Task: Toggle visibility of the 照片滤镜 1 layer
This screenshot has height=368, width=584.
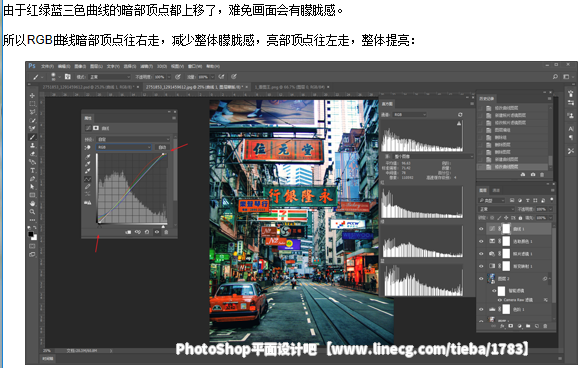Action: pyautogui.click(x=481, y=254)
